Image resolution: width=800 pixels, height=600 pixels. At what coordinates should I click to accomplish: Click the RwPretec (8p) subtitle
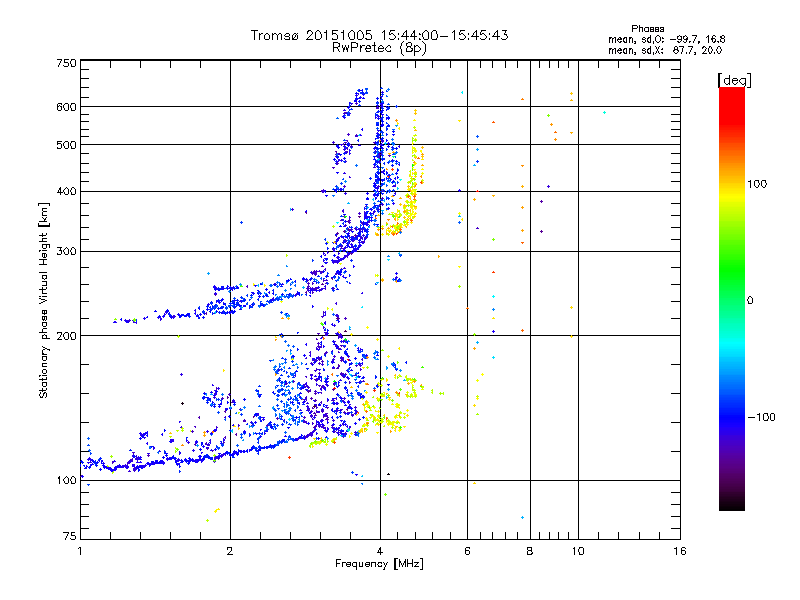[379, 48]
